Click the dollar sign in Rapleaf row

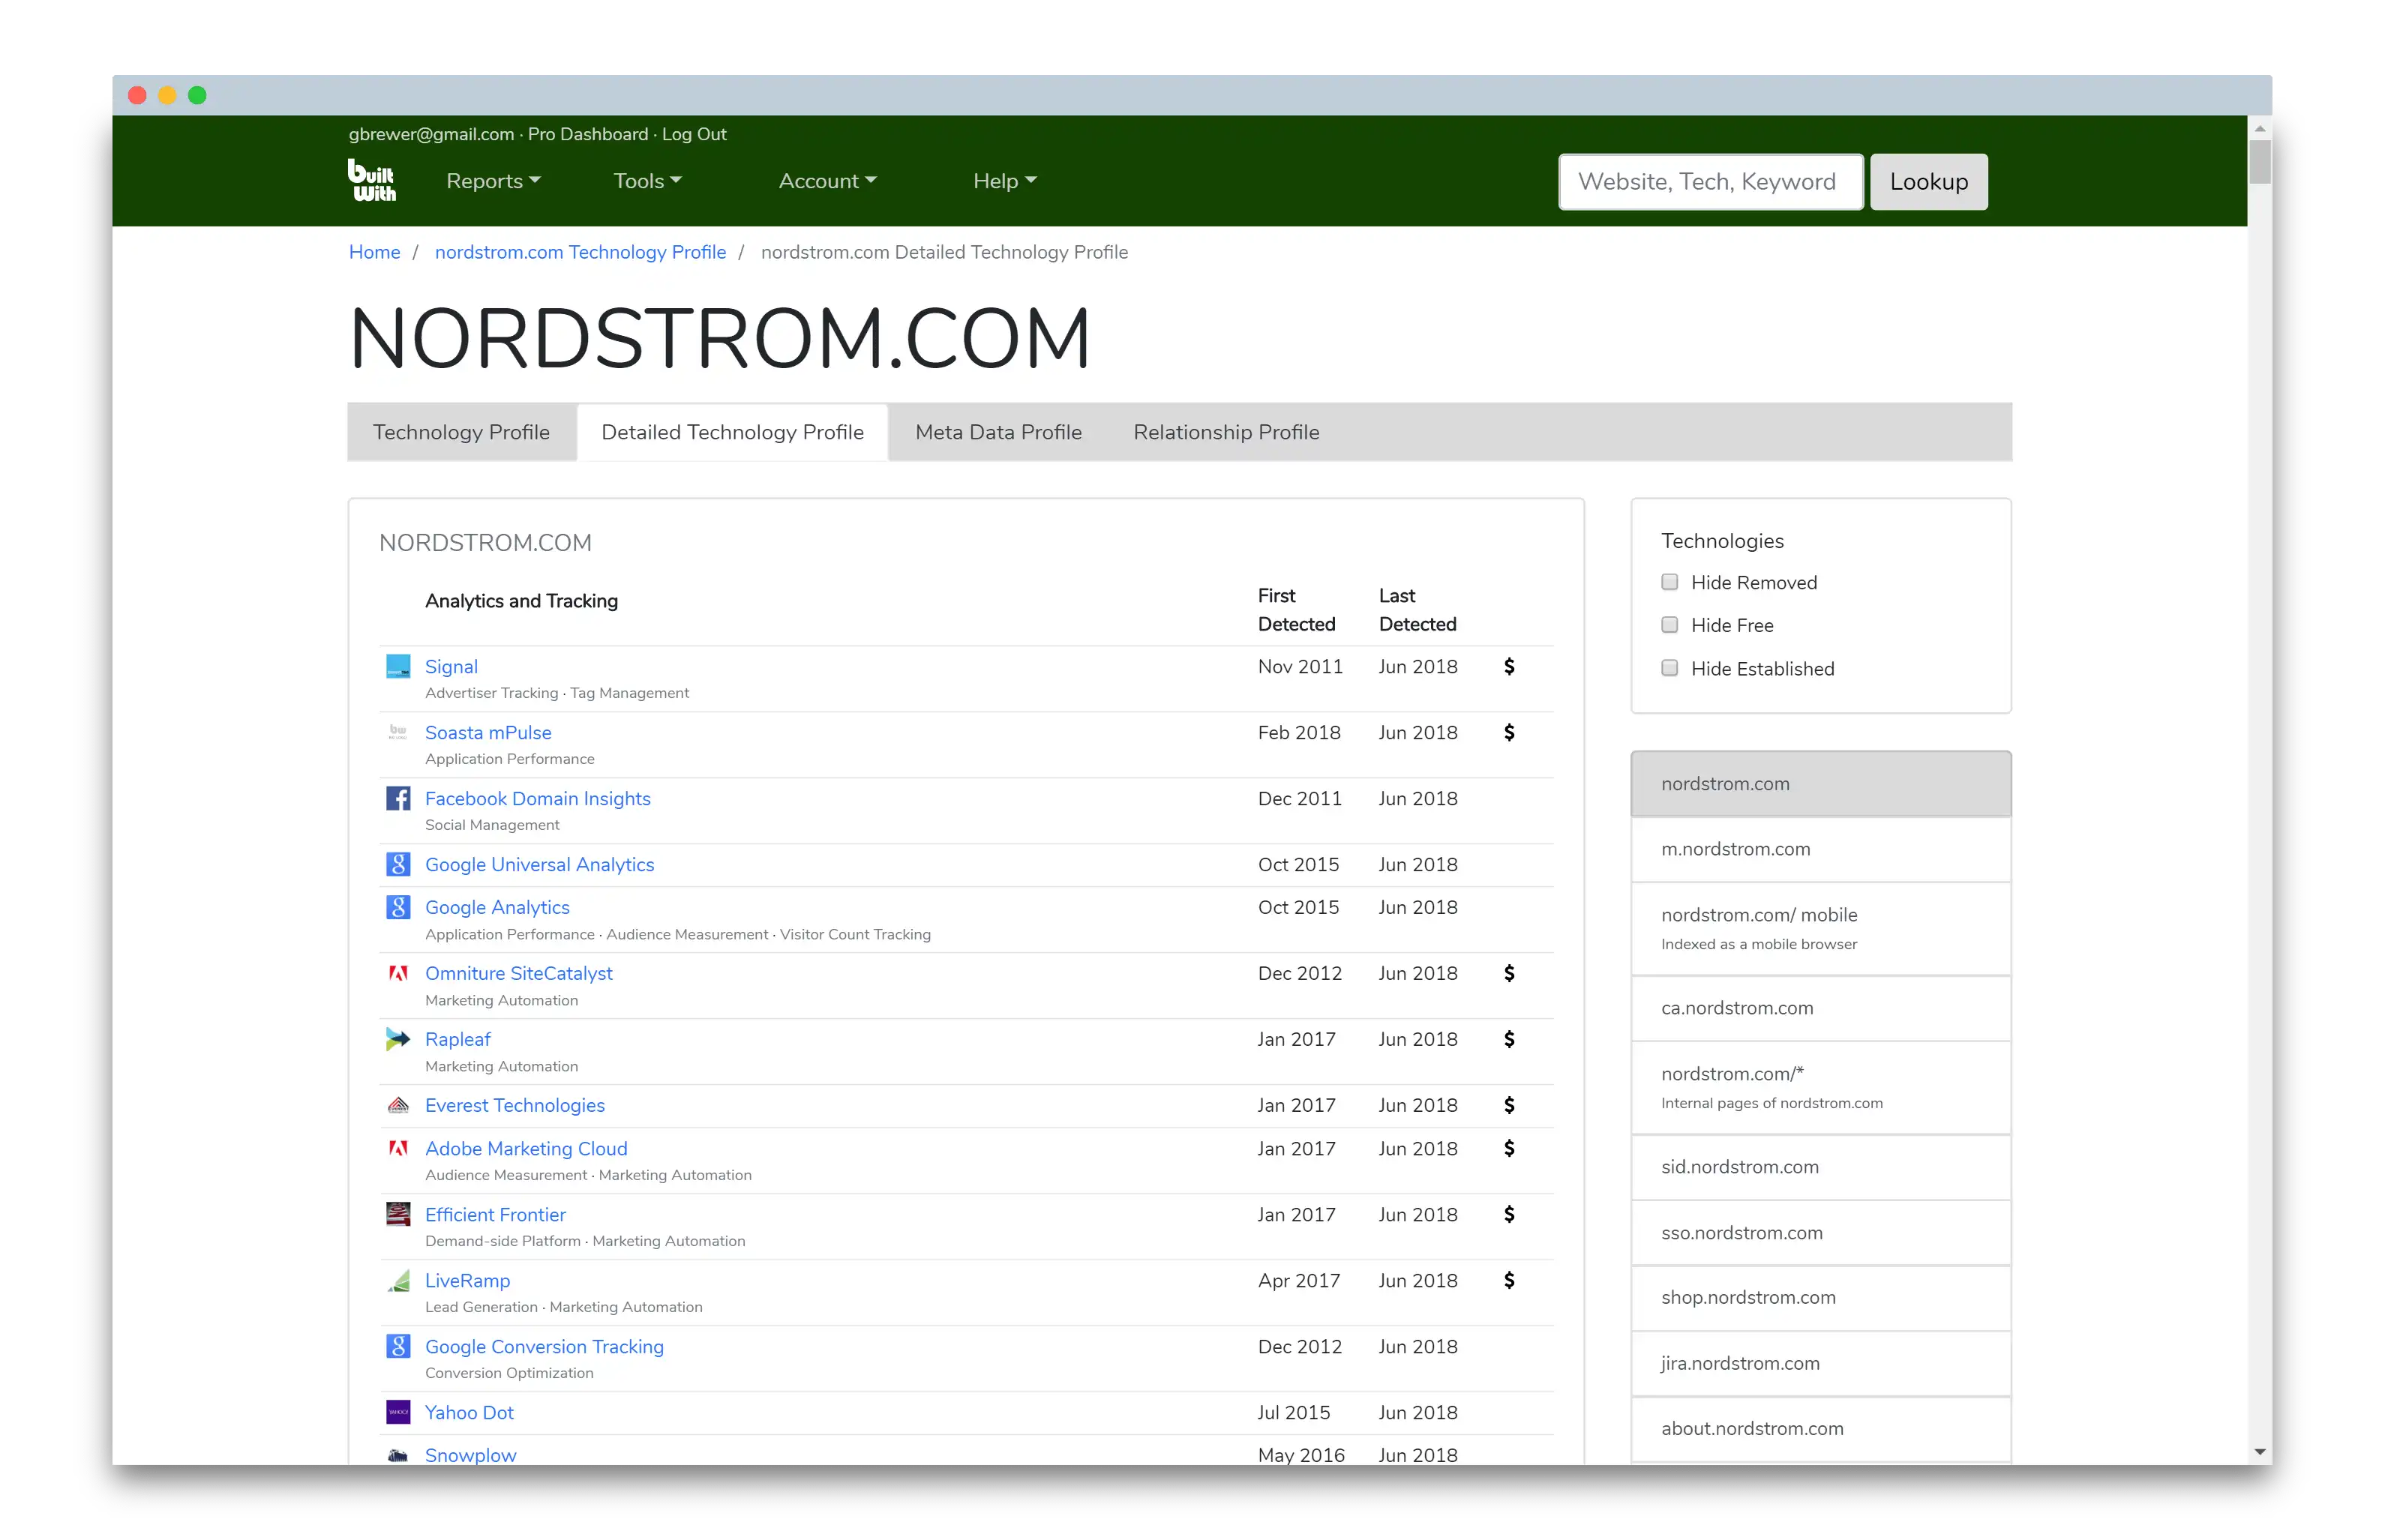[x=1509, y=1039]
